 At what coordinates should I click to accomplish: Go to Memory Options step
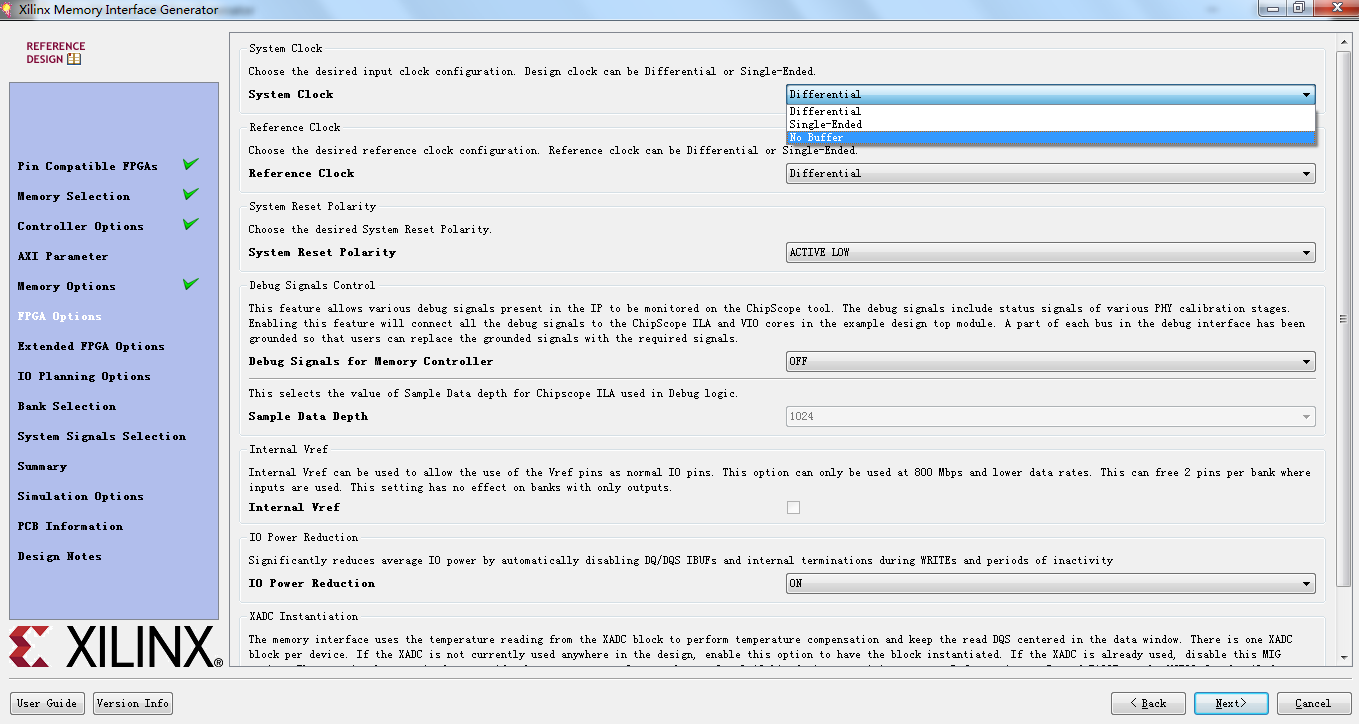click(67, 286)
